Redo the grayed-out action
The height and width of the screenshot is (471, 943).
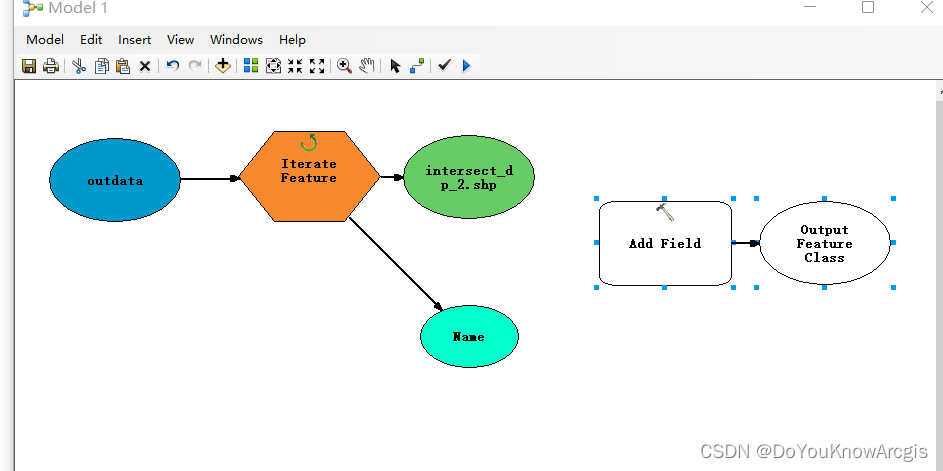tap(195, 66)
